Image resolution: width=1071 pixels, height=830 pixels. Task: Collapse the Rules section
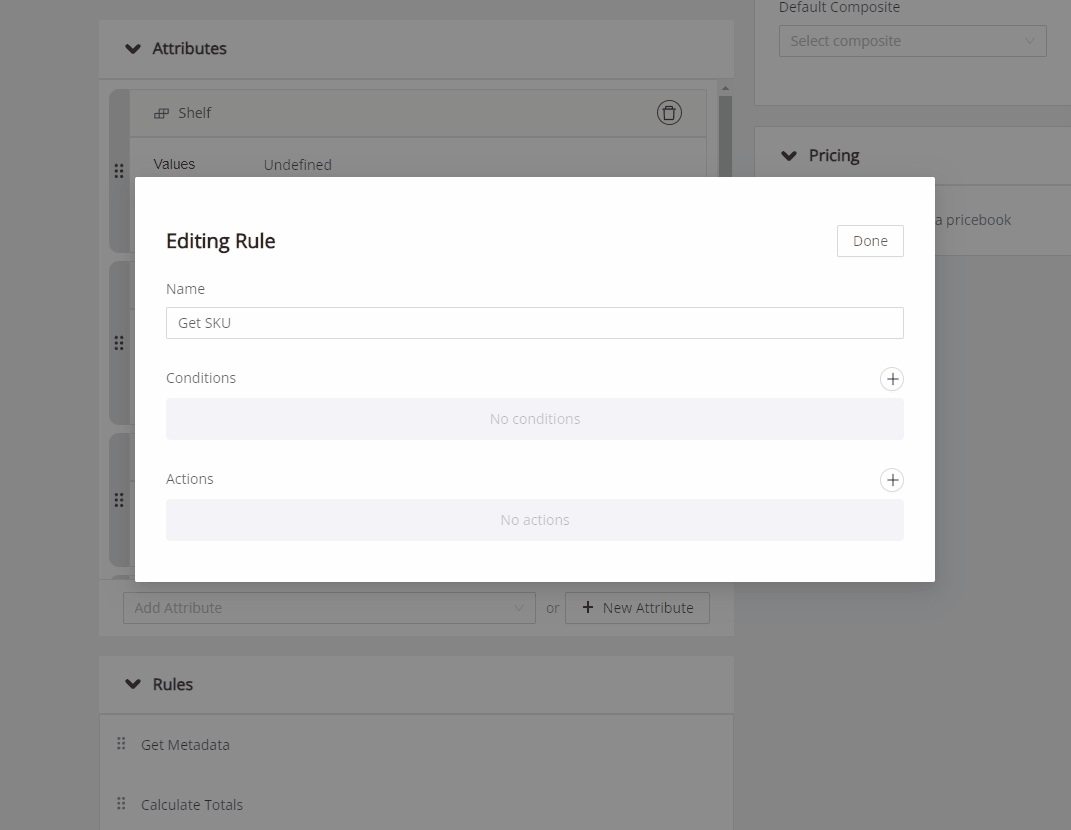133,685
